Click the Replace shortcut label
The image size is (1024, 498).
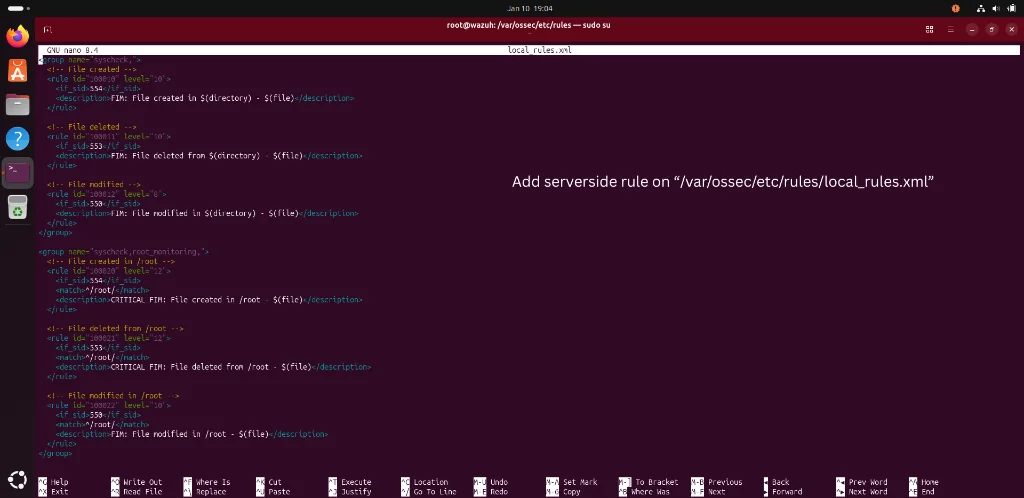(211, 492)
